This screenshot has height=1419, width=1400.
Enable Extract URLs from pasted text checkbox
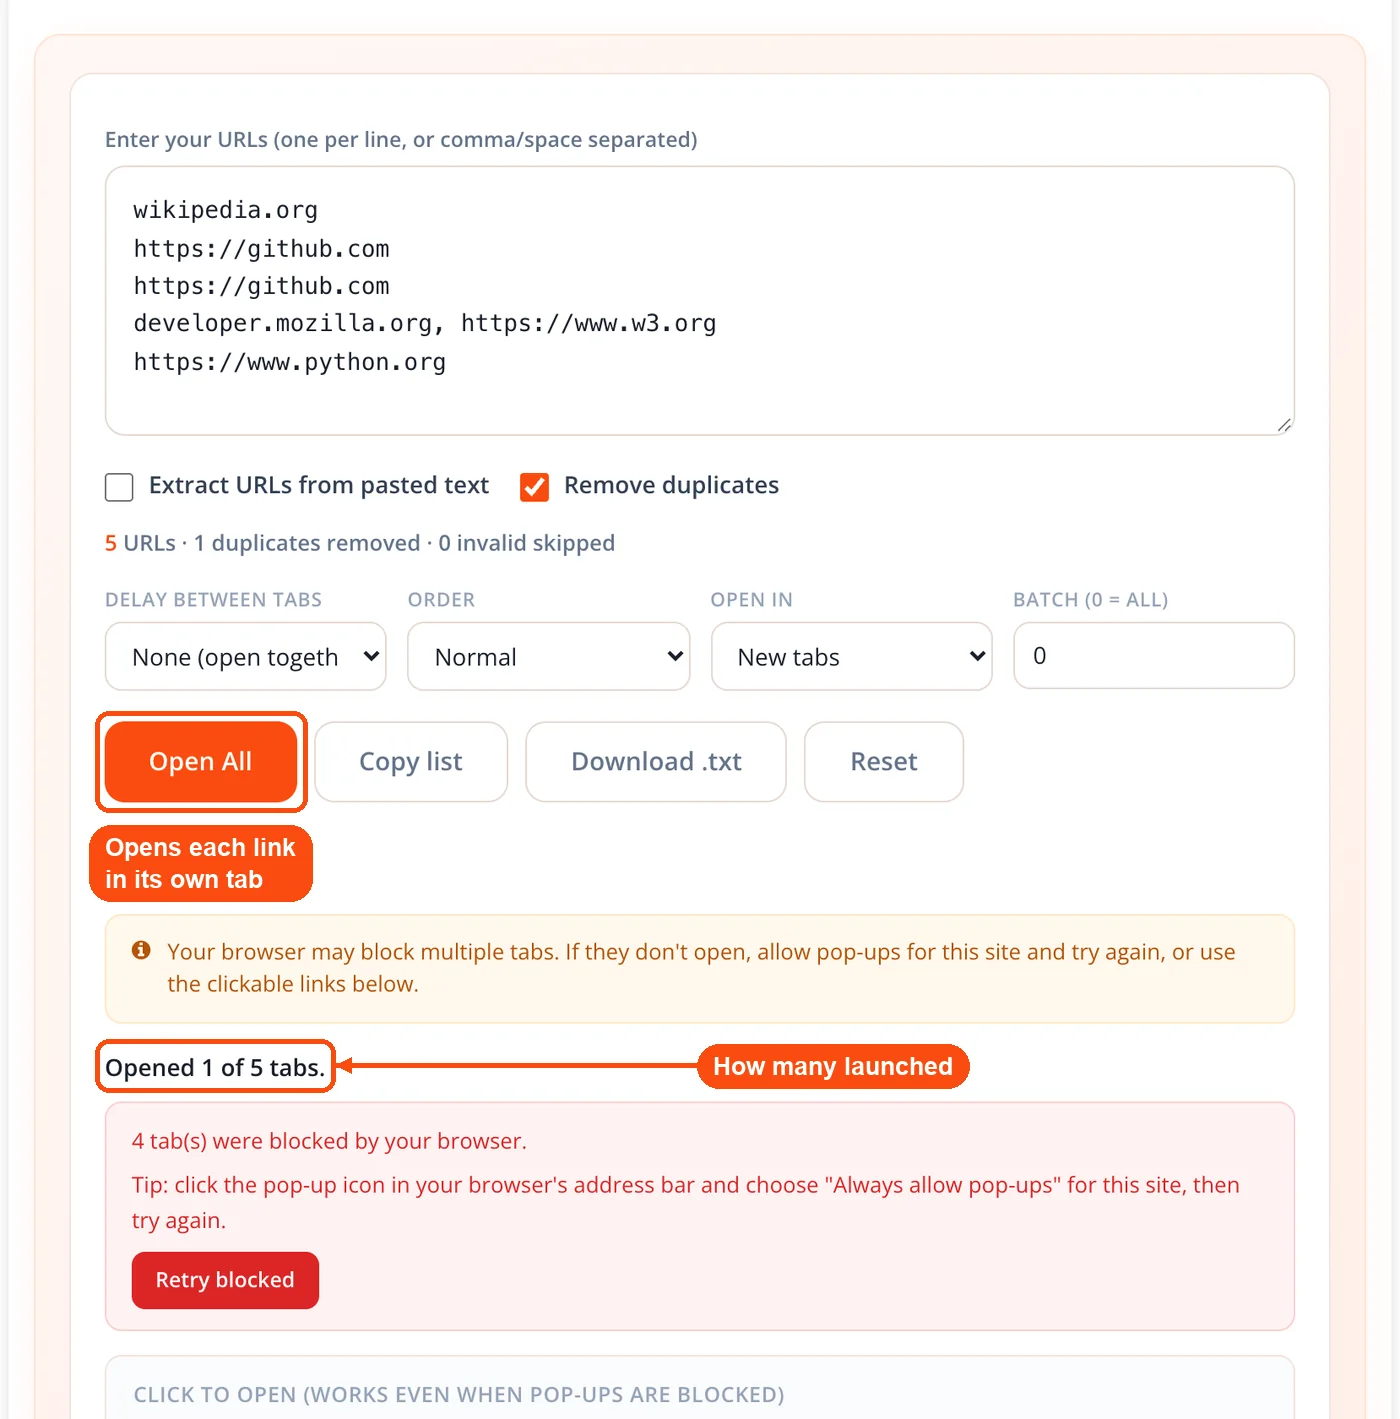point(119,487)
